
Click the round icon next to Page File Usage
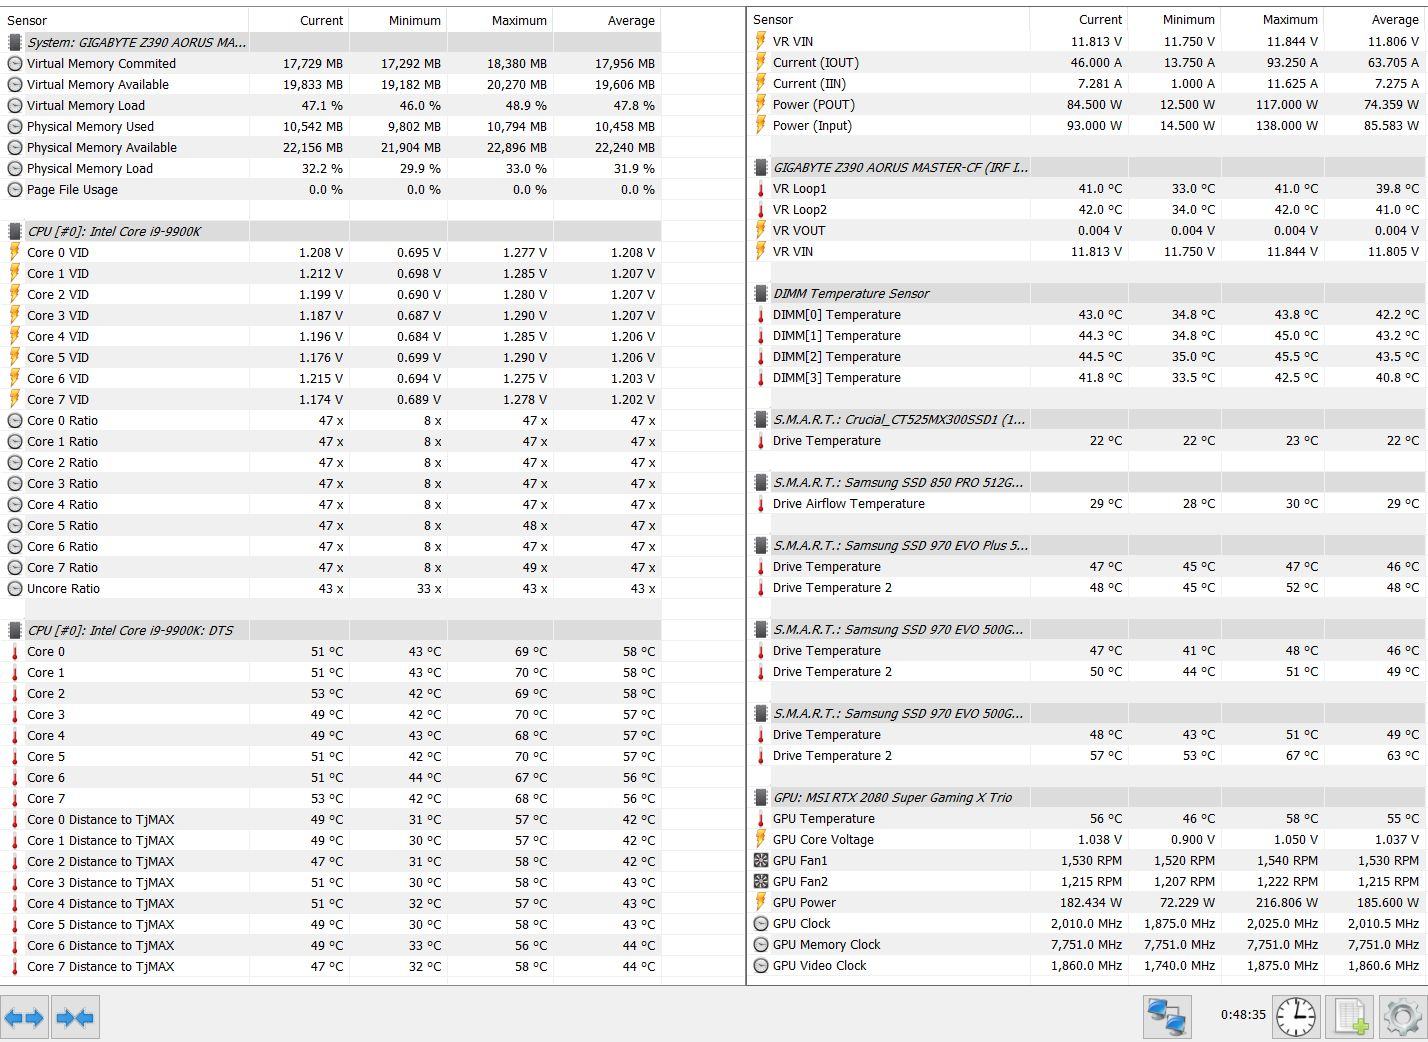15,190
